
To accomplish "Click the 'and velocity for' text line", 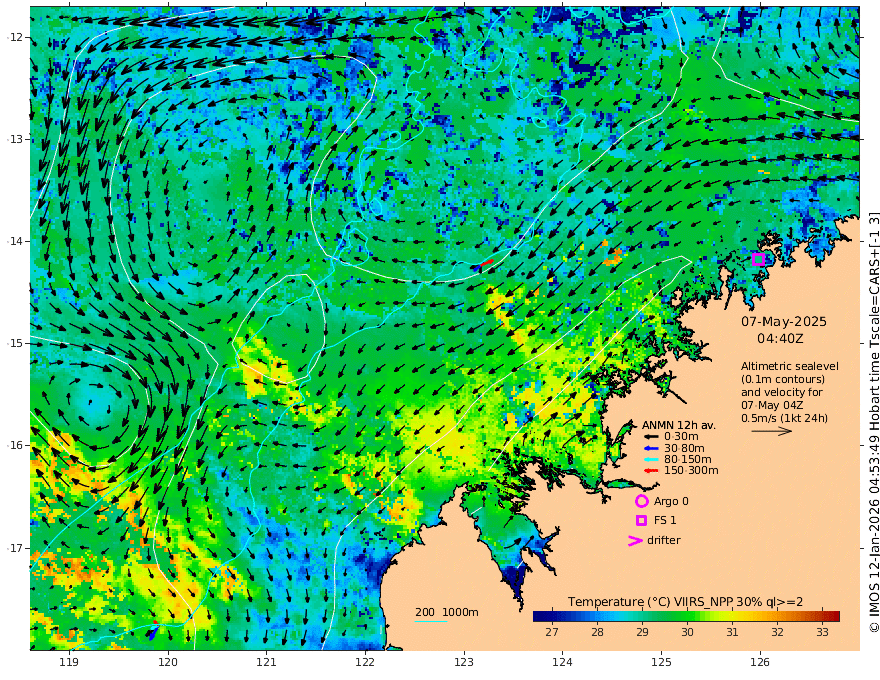I will (x=782, y=392).
